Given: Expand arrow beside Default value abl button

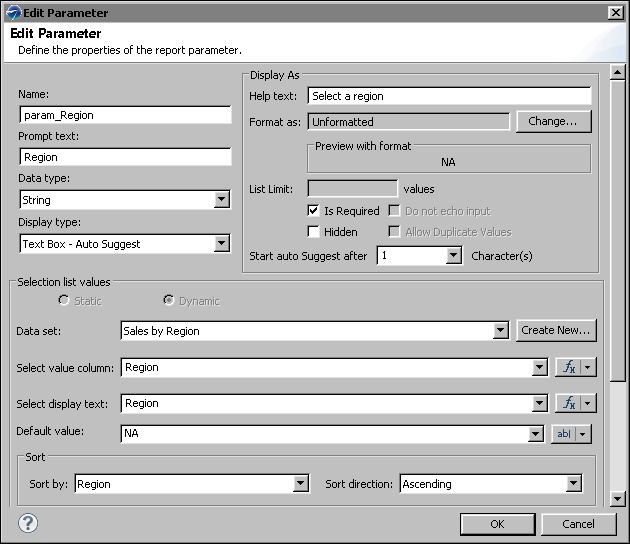Looking at the screenshot, I should 583,434.
